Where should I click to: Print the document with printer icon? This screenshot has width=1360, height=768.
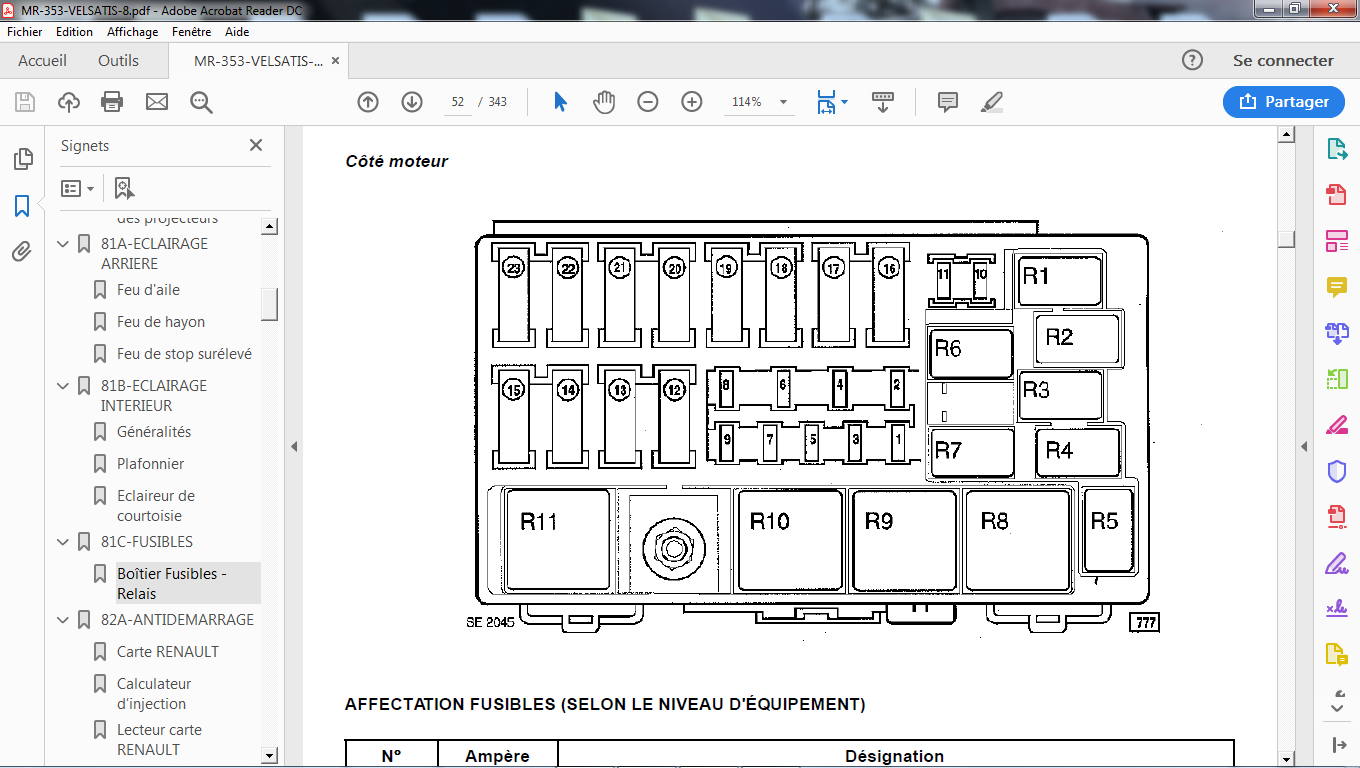[x=112, y=102]
